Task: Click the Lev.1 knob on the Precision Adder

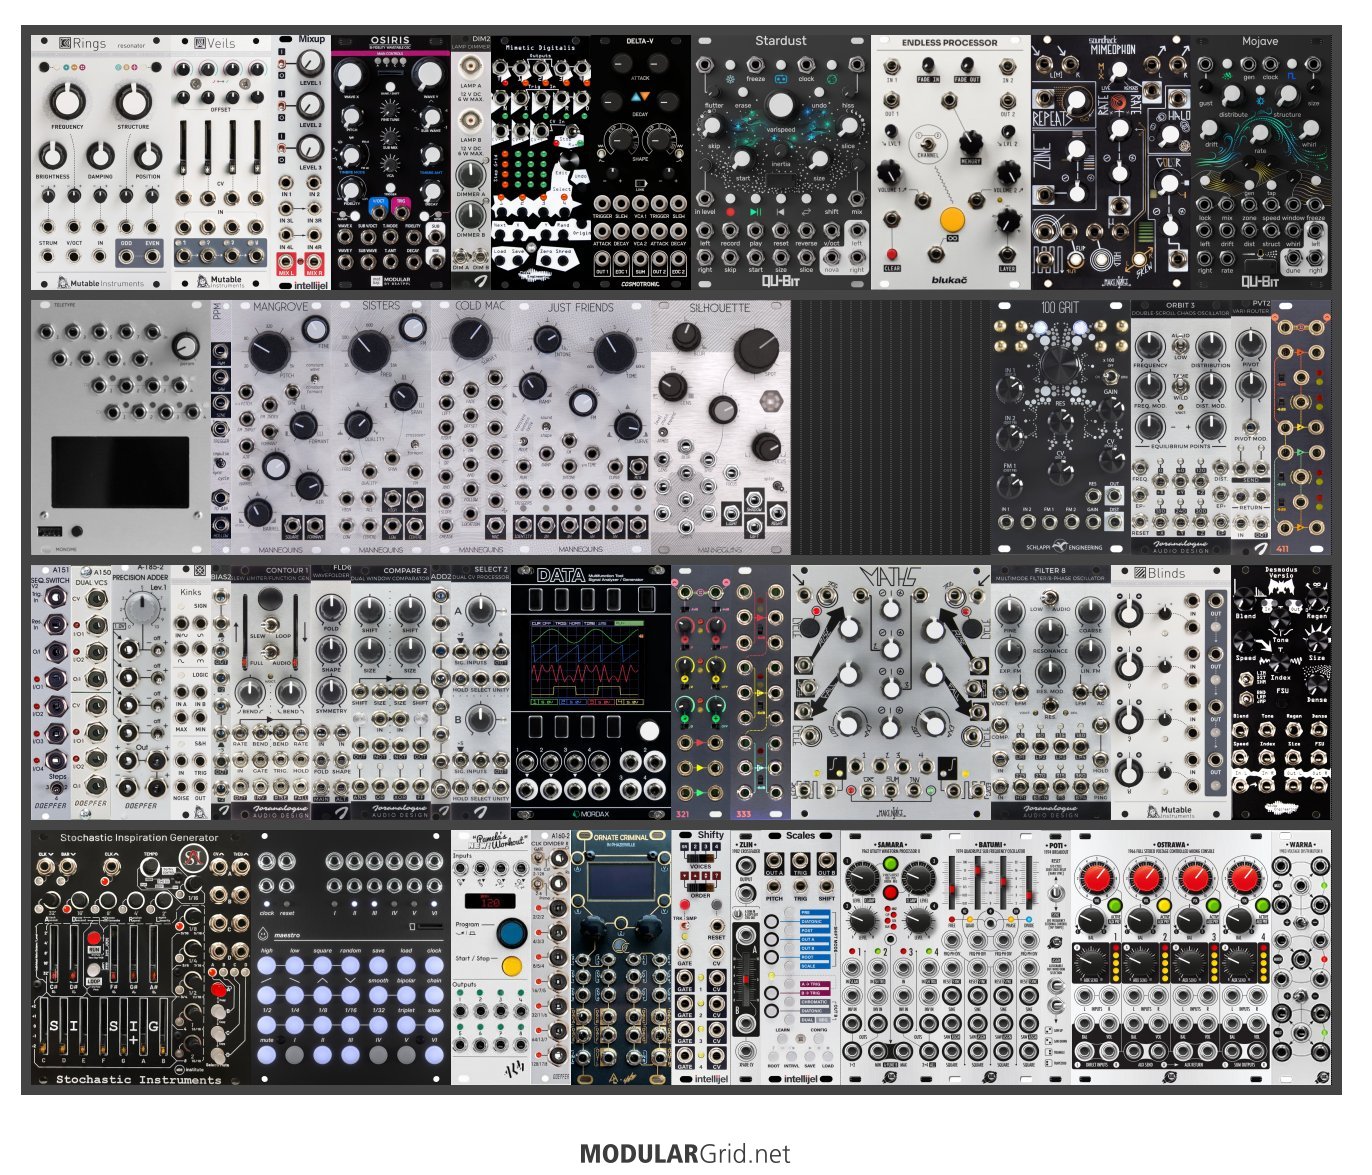Action: pyautogui.click(x=142, y=607)
